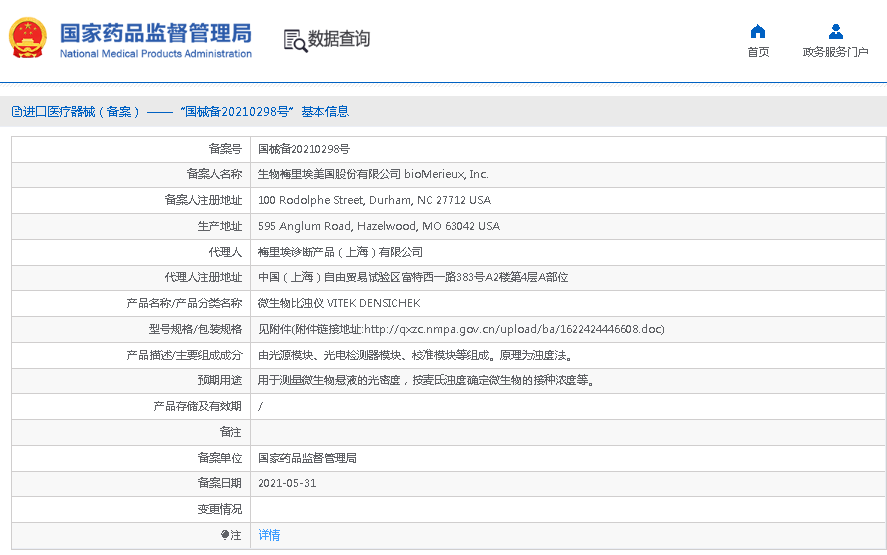Select the address 595 Anglum Road, Hazelwood

coord(378,226)
